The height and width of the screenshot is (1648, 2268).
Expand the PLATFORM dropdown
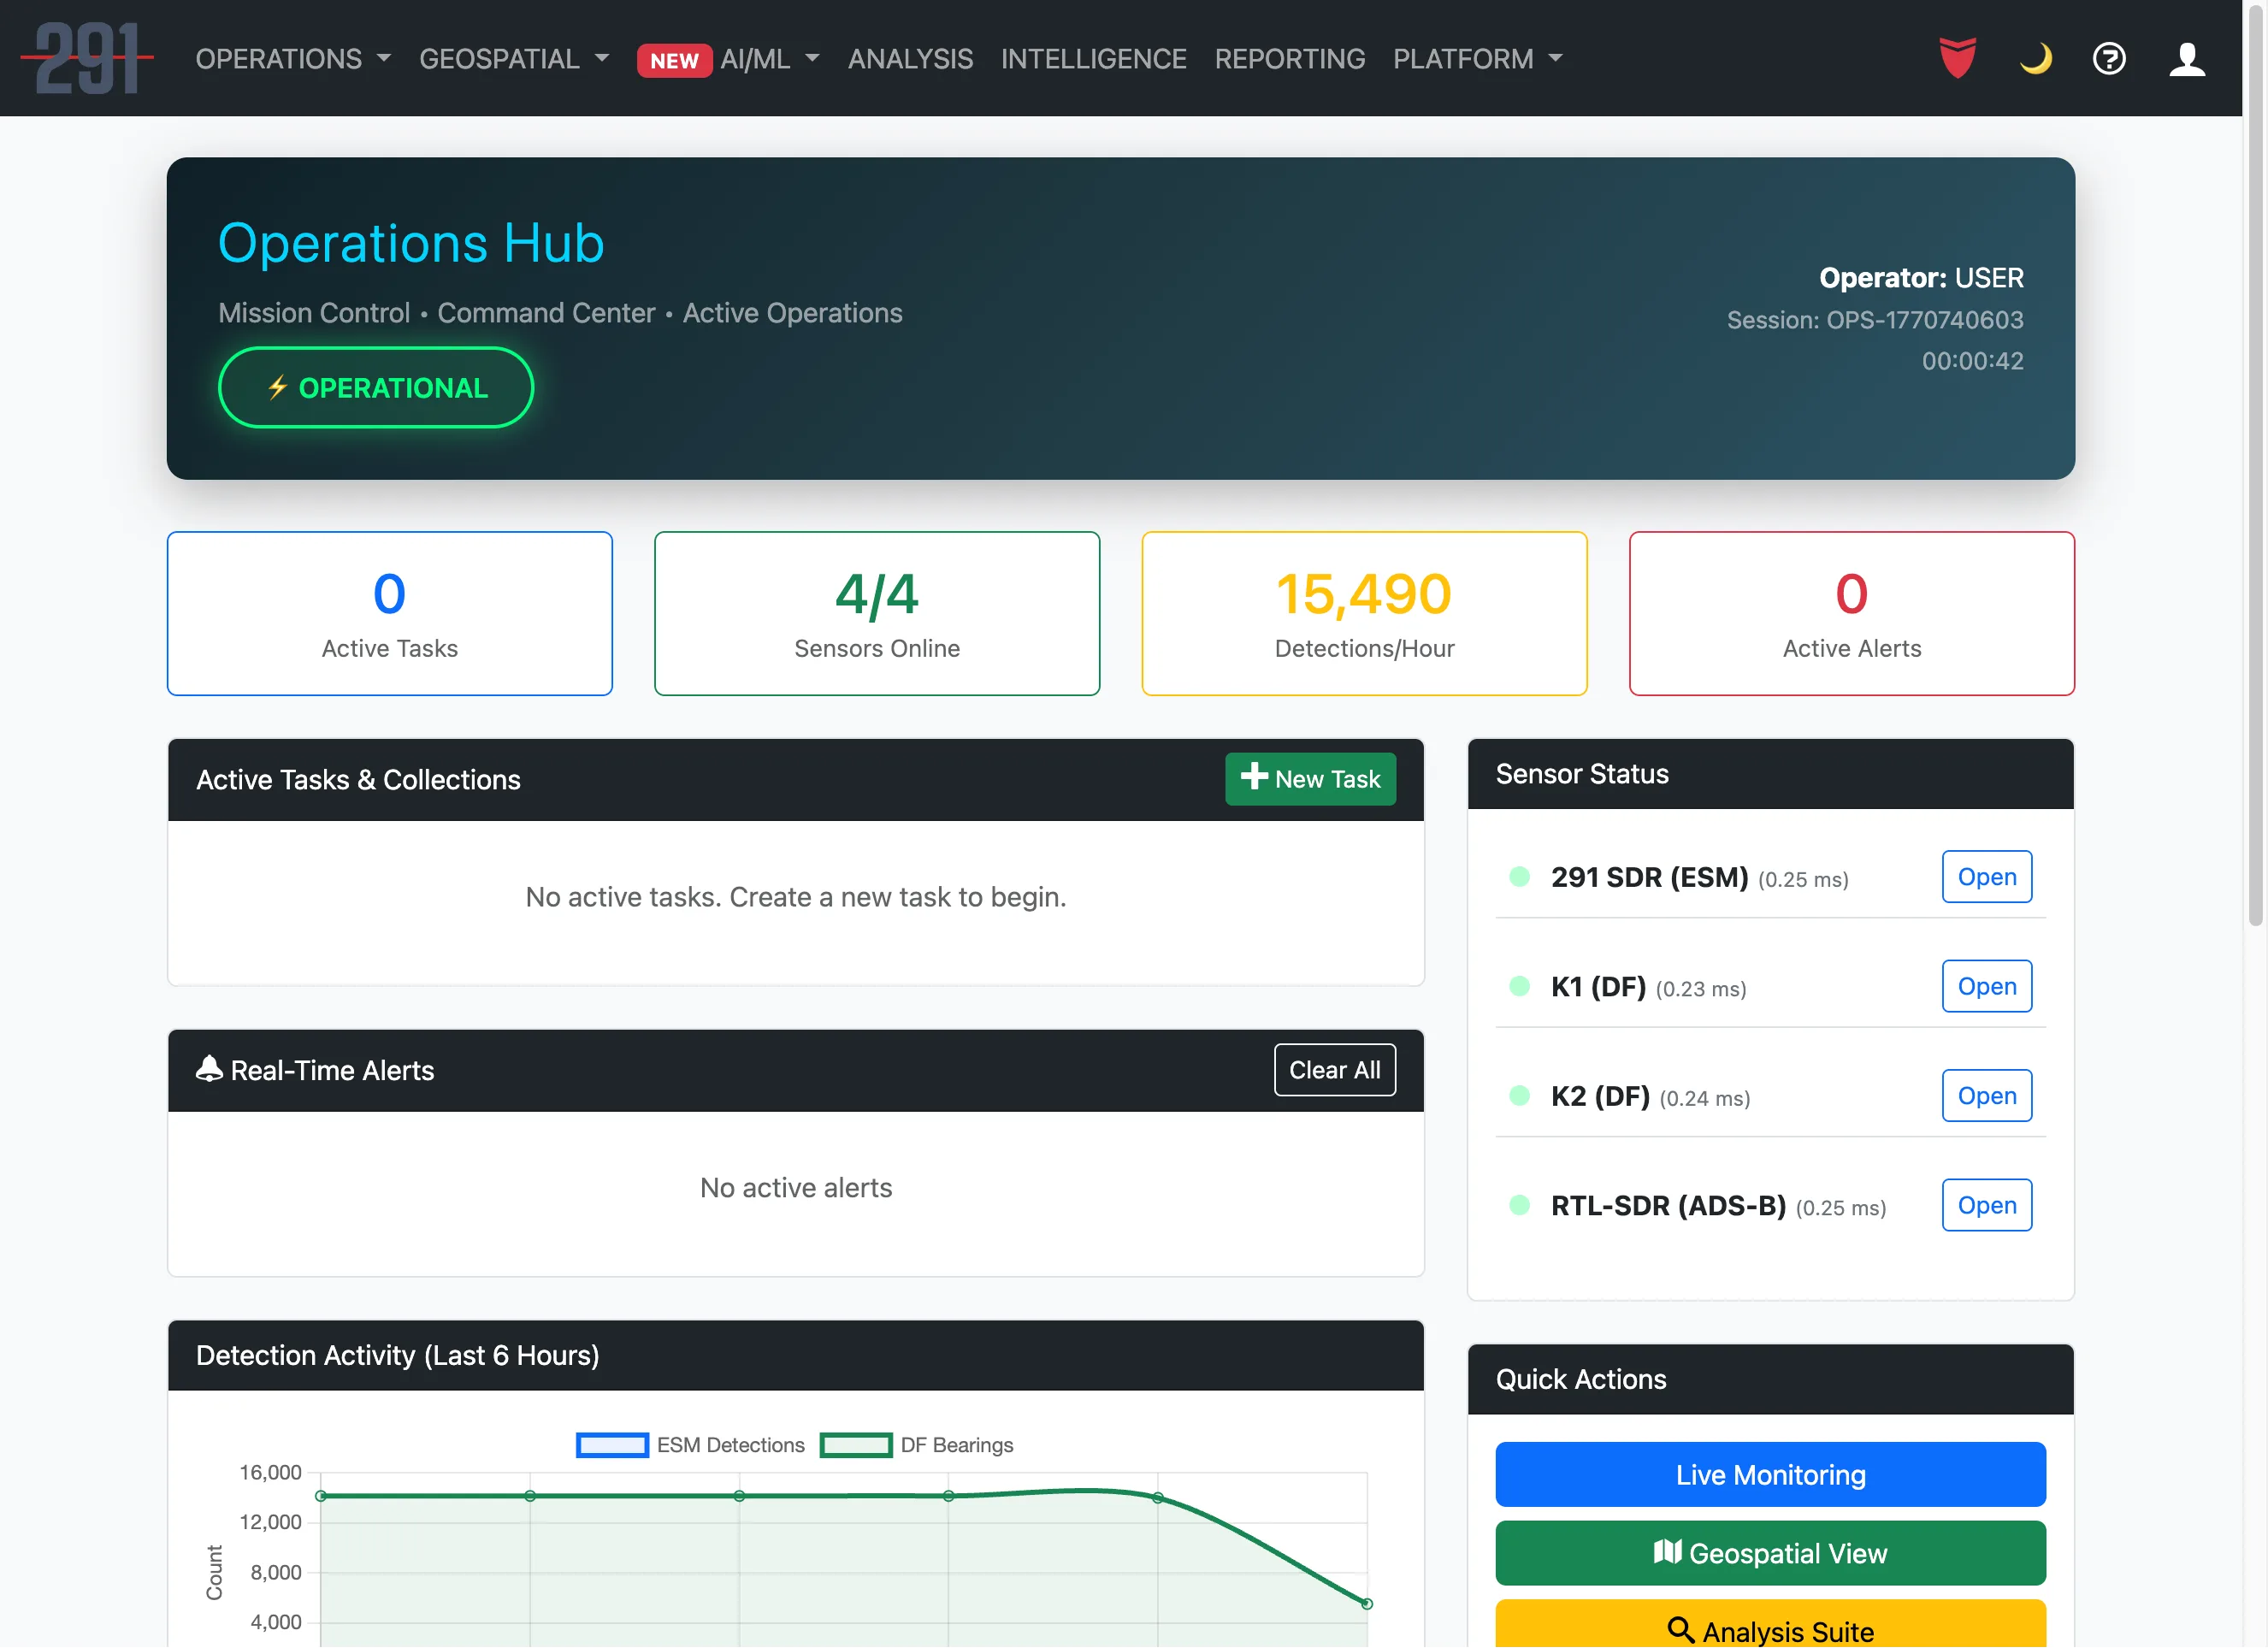pyautogui.click(x=1476, y=59)
